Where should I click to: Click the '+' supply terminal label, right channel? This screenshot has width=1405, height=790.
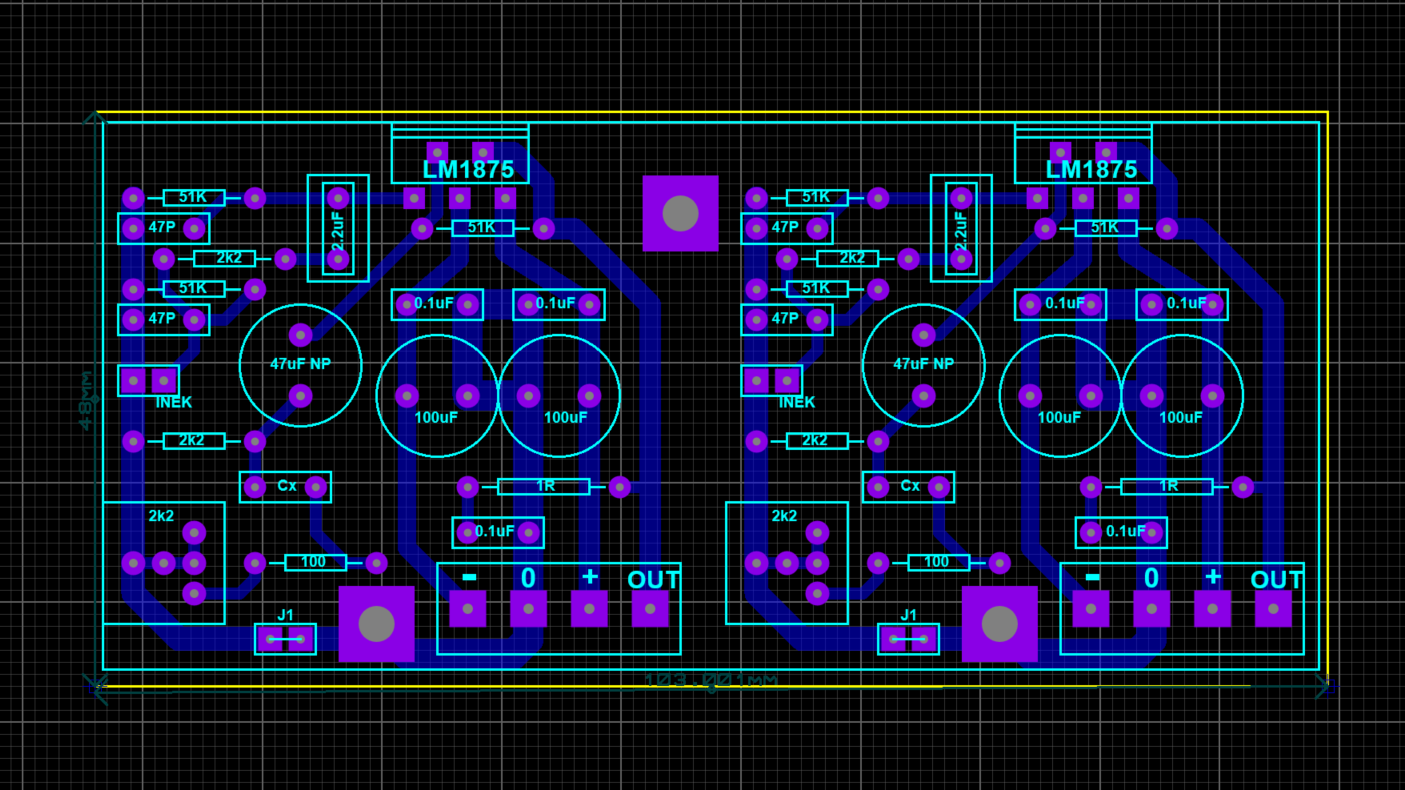(x=1213, y=576)
